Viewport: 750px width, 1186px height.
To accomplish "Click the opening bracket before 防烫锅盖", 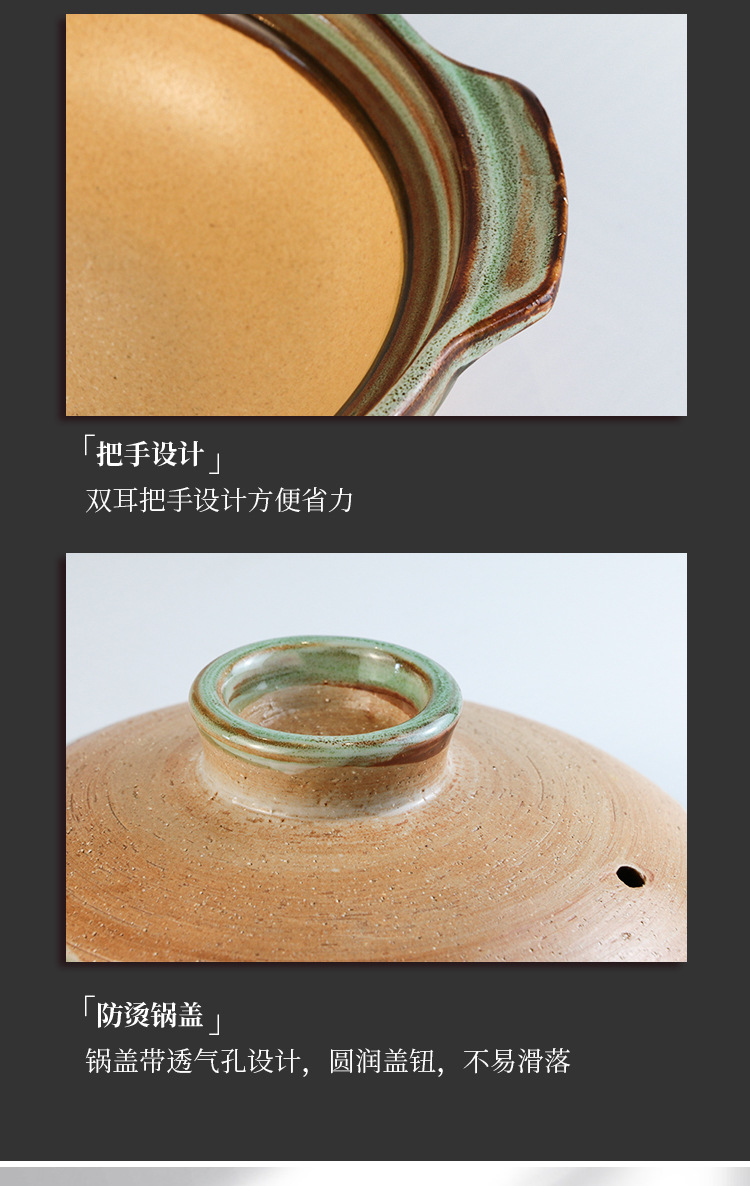I will (88, 1007).
